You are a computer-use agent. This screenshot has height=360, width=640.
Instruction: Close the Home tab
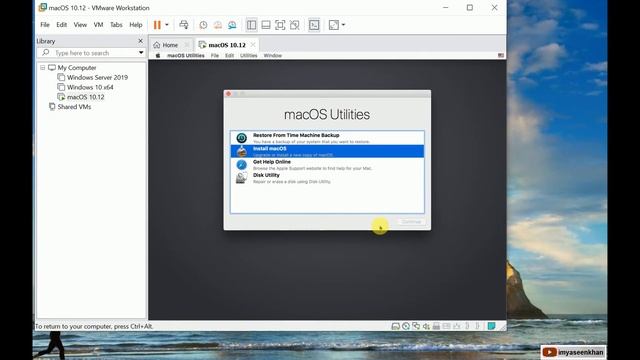(187, 44)
